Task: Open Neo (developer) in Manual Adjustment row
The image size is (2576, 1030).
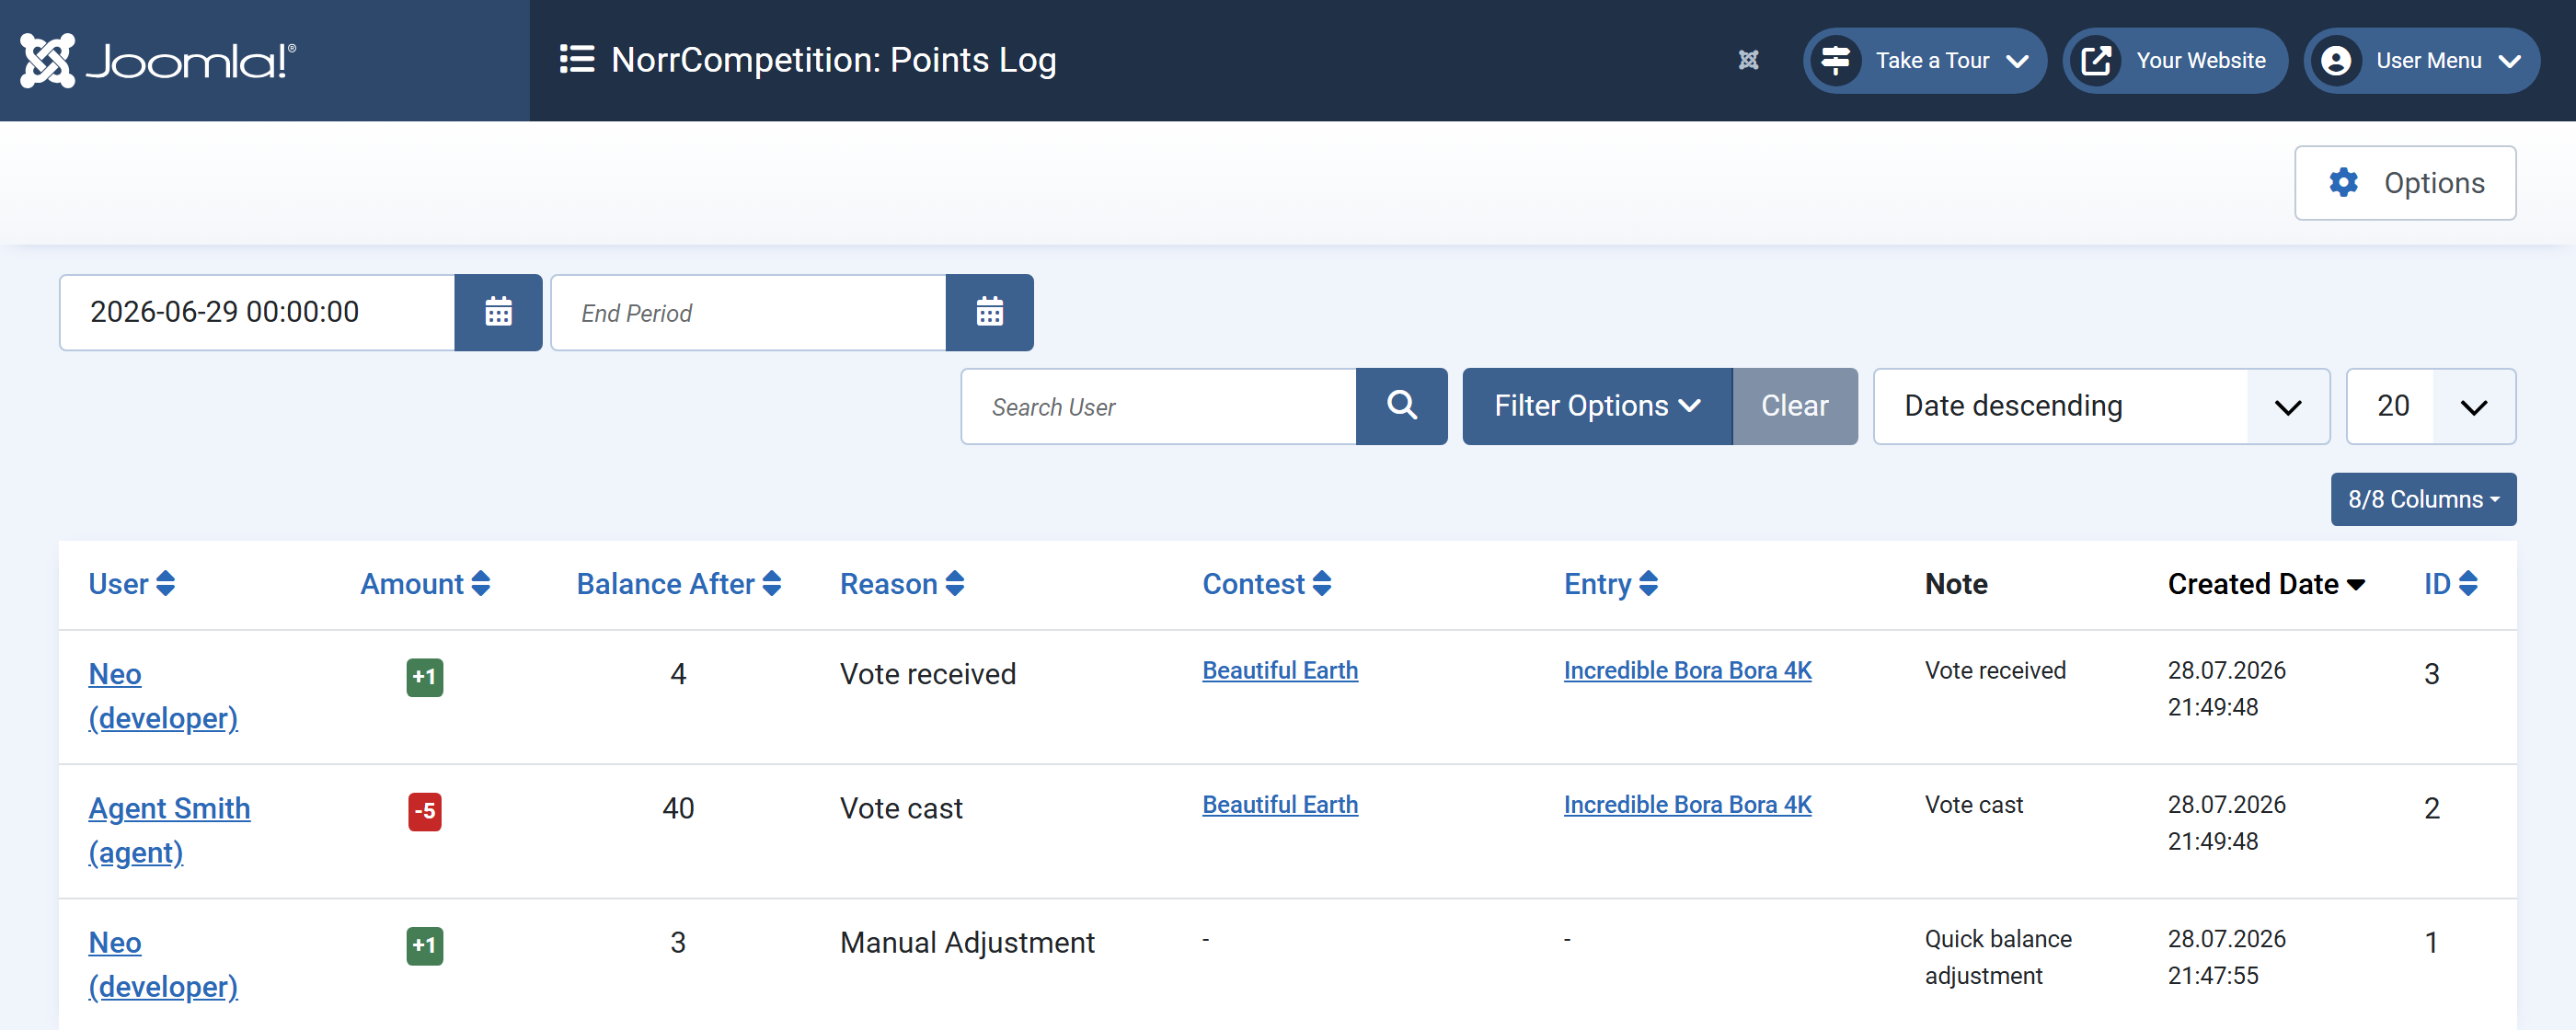Action: tap(163, 964)
